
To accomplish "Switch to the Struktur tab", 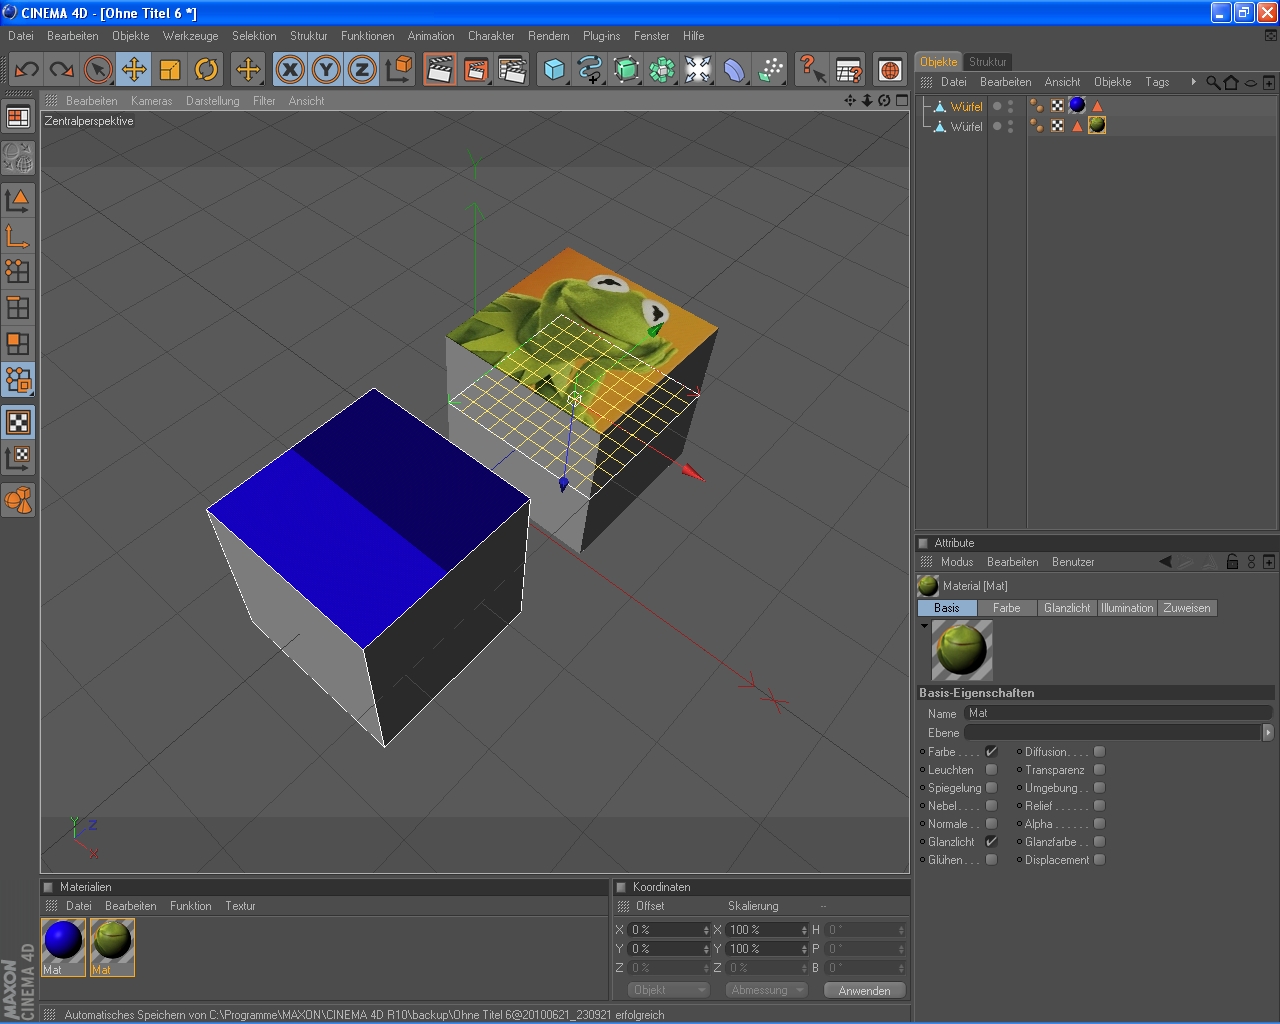I will coord(987,62).
